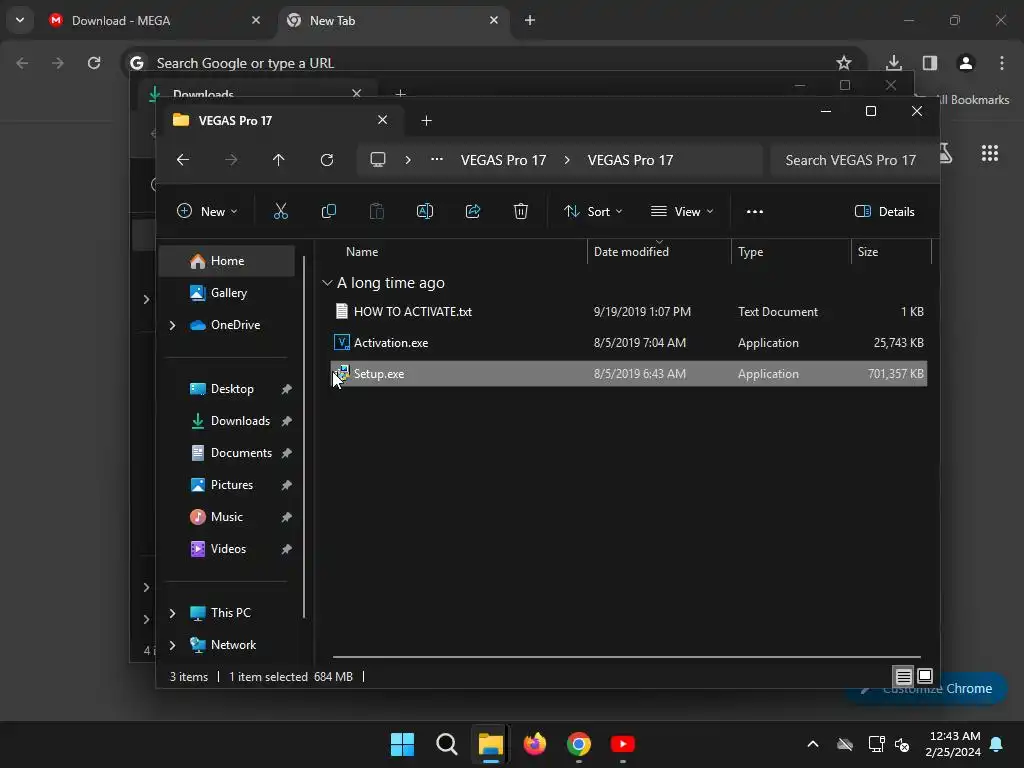Click the last VEGAS Pro 17 breadcrumb
Viewport: 1024px width, 768px height.
point(630,160)
